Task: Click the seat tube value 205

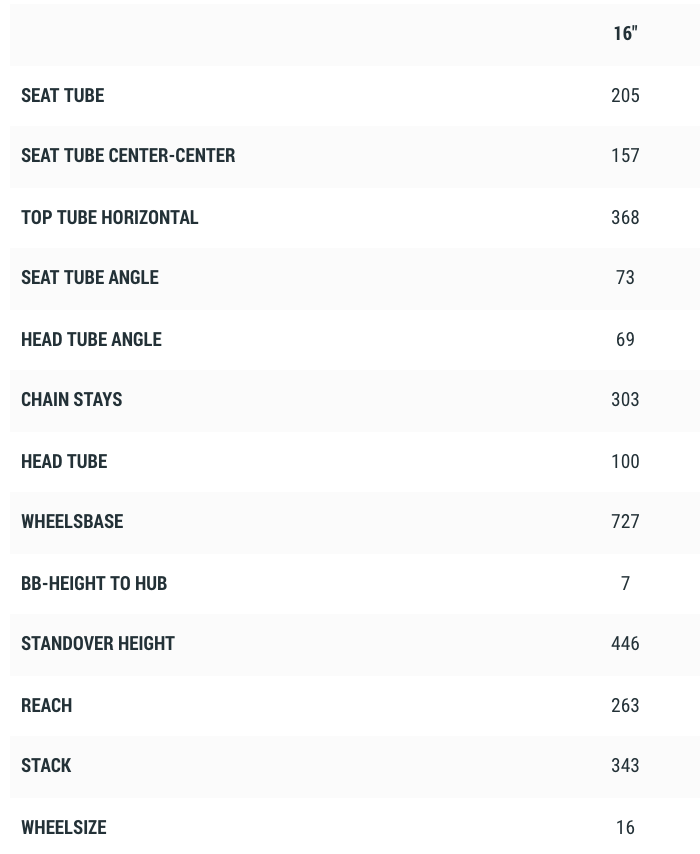Action: click(625, 96)
